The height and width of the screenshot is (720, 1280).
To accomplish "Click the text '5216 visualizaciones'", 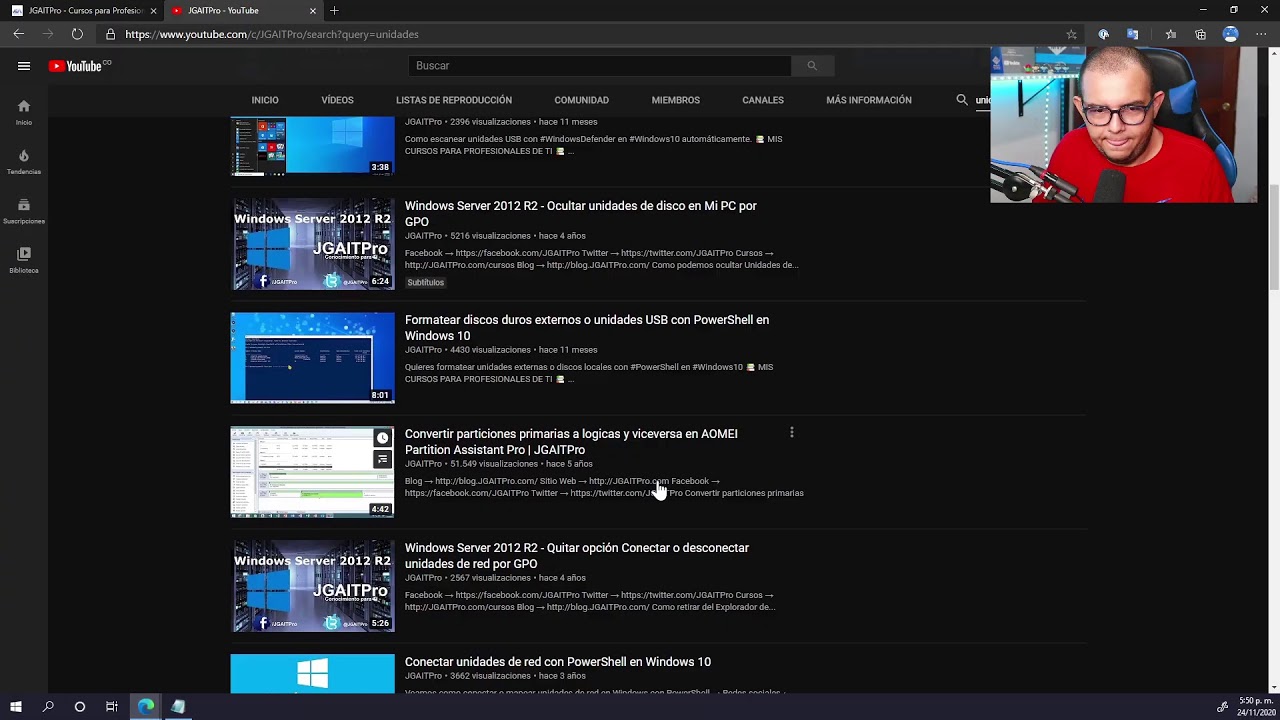I will click(490, 236).
